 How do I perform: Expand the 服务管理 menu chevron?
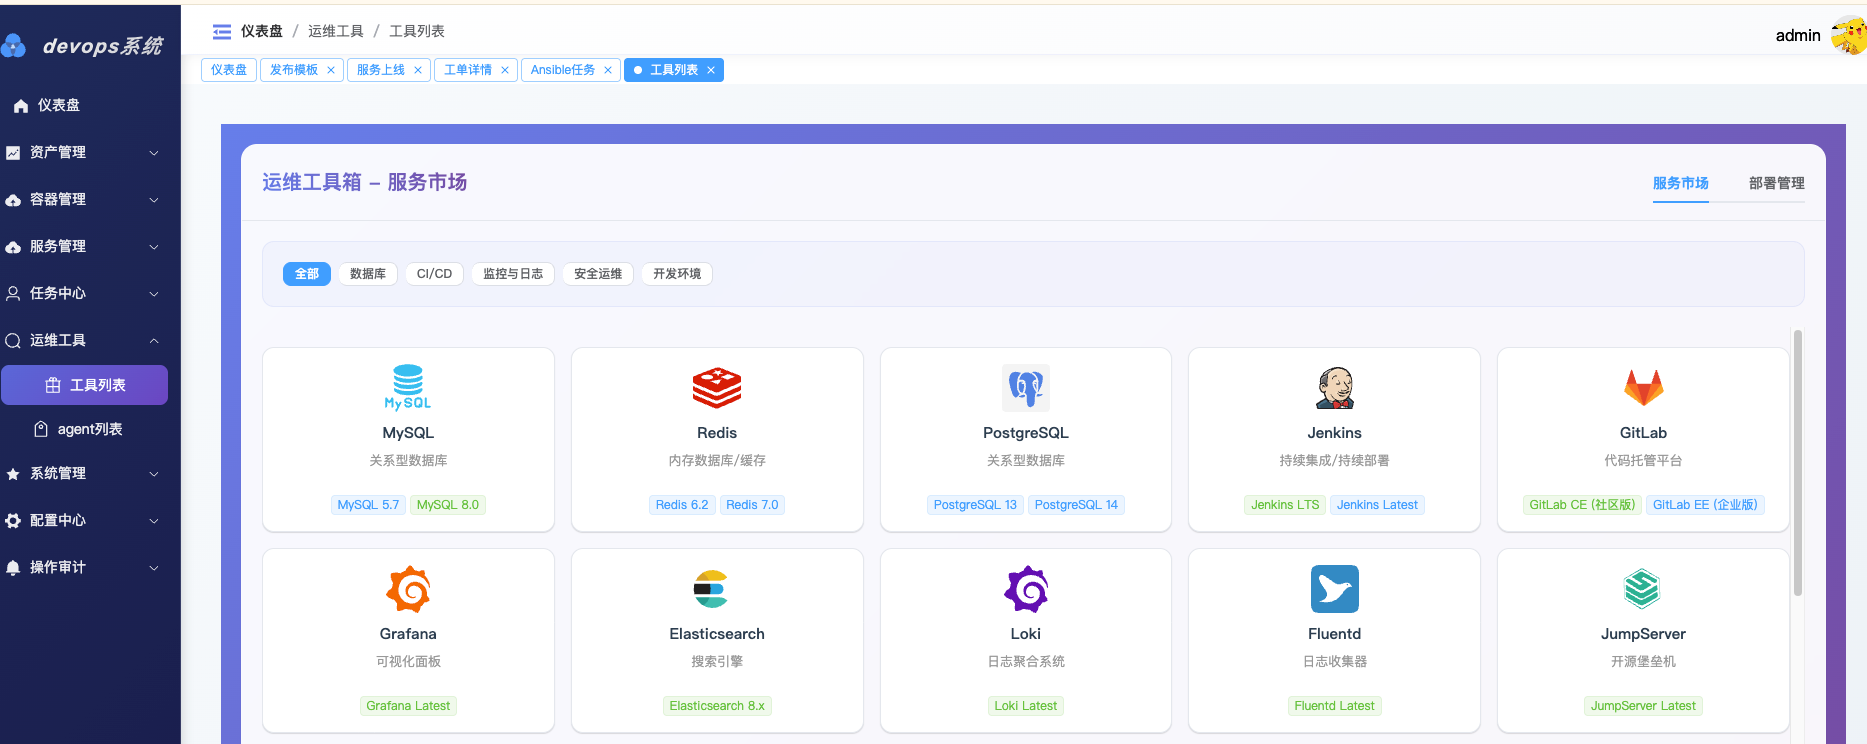coord(154,247)
